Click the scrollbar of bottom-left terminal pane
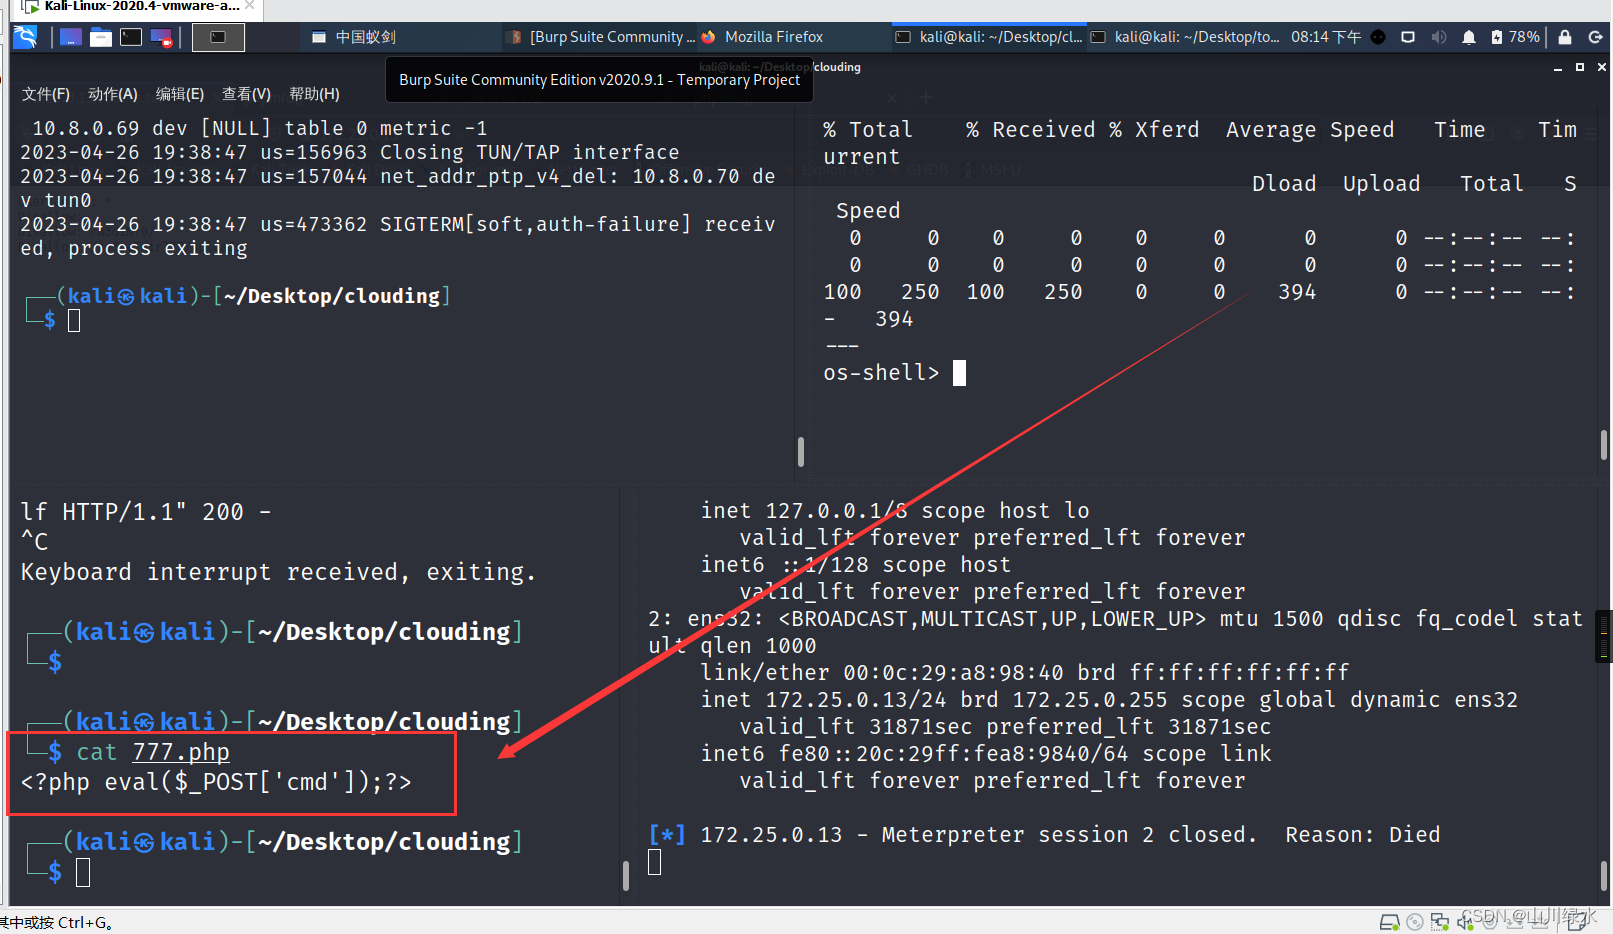1613x934 pixels. 626,875
